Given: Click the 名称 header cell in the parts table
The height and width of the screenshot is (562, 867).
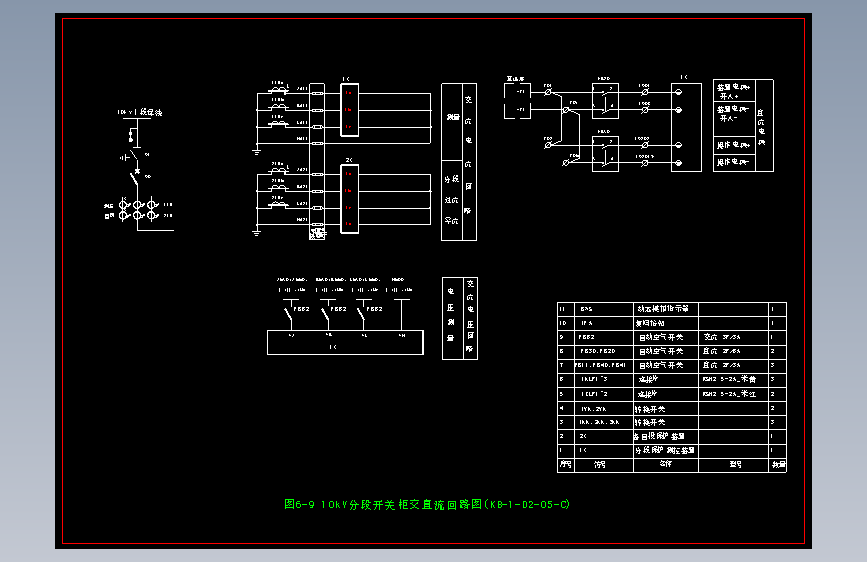Looking at the screenshot, I should 666,465.
